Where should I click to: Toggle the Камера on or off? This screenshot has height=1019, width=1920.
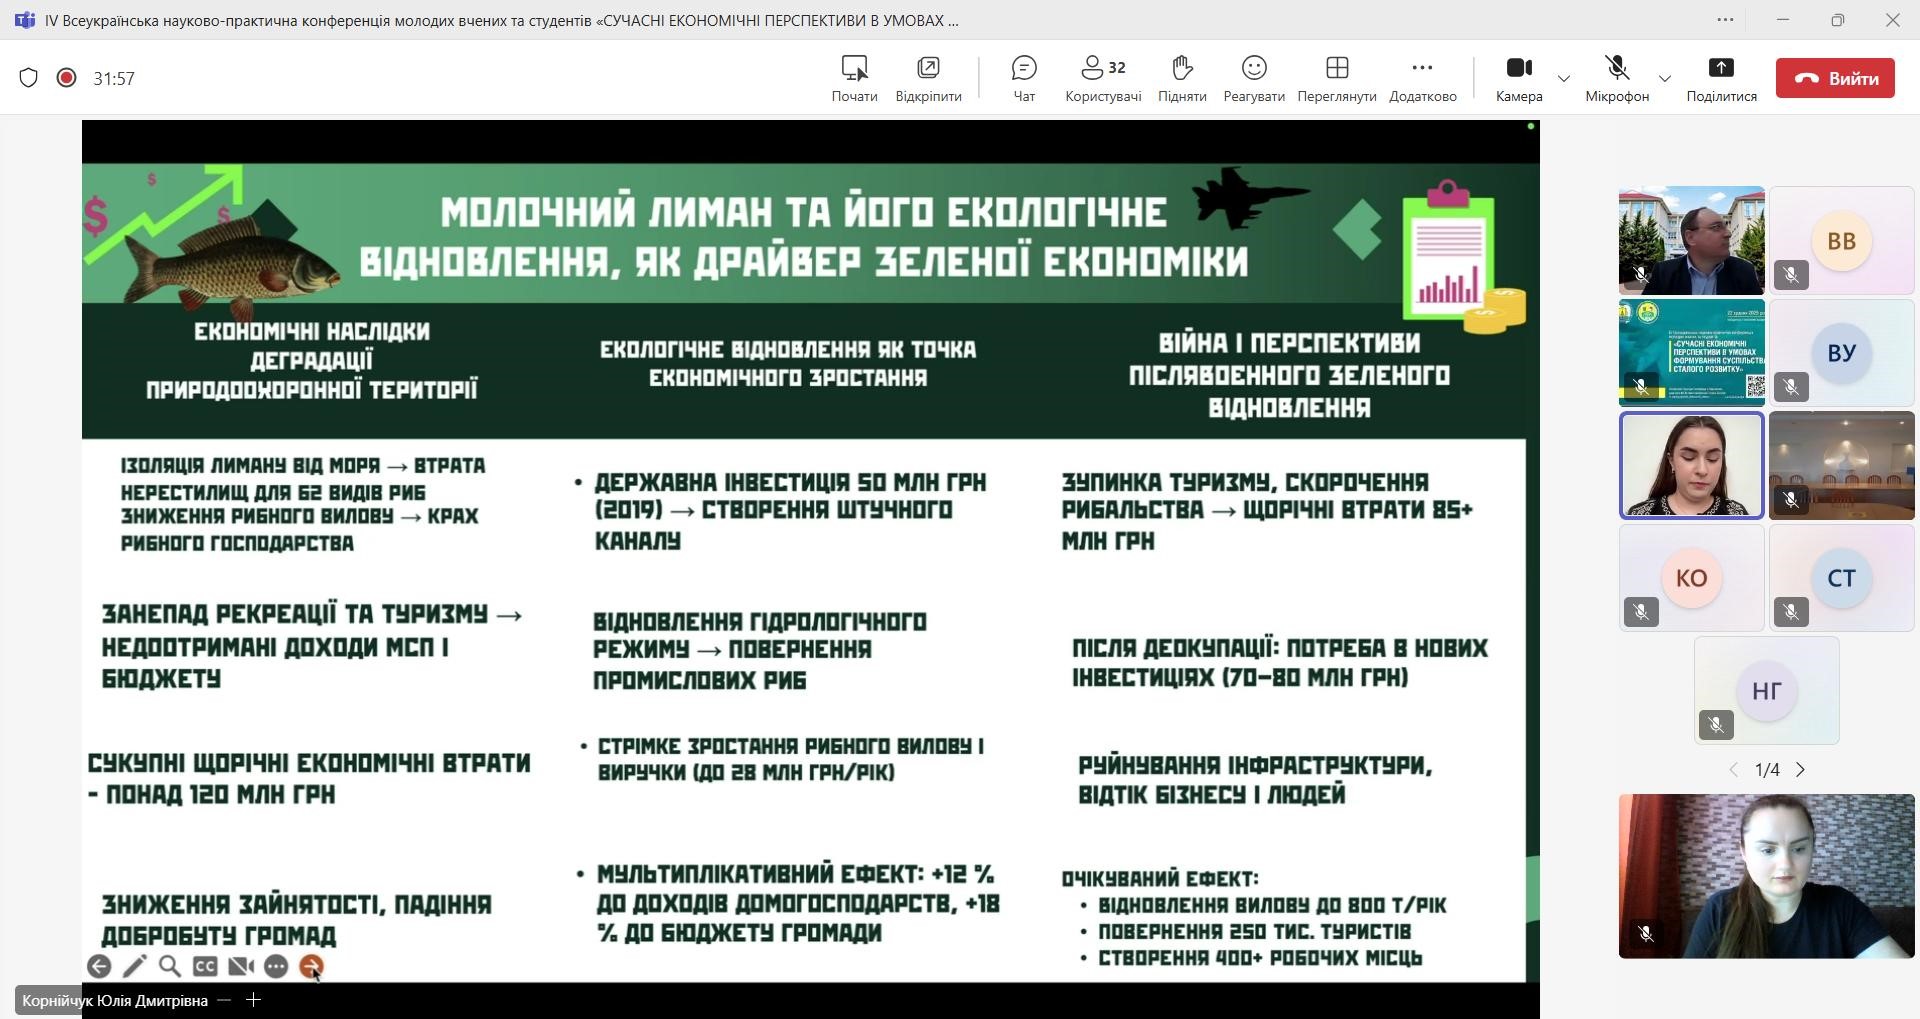[1518, 78]
